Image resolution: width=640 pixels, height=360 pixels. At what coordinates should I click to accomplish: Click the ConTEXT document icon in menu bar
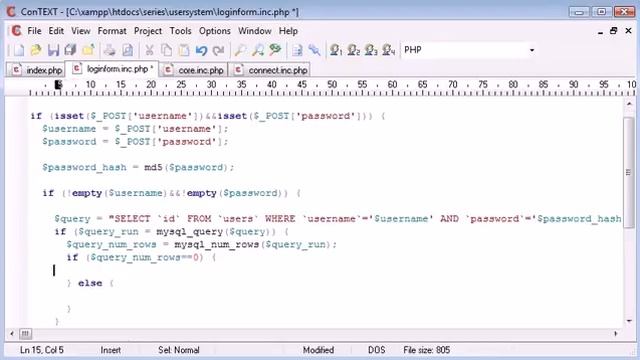pyautogui.click(x=16, y=31)
